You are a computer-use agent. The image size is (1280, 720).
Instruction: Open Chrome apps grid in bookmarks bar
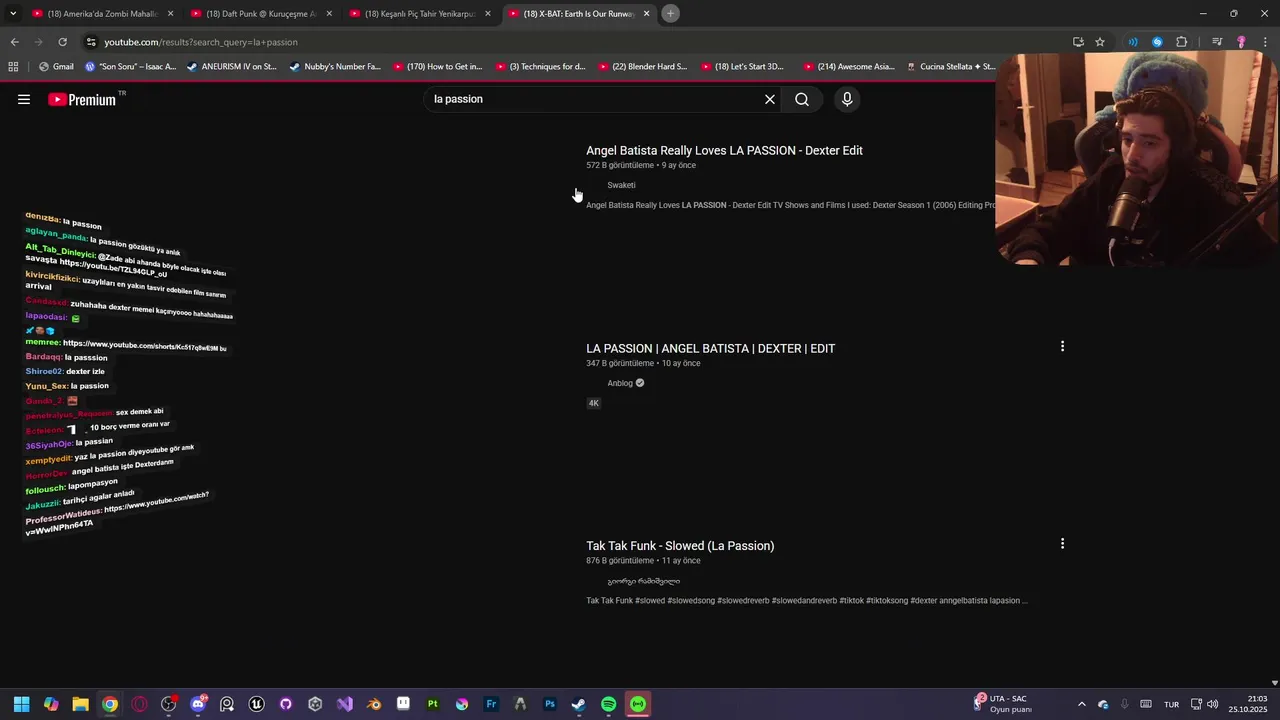click(x=13, y=67)
